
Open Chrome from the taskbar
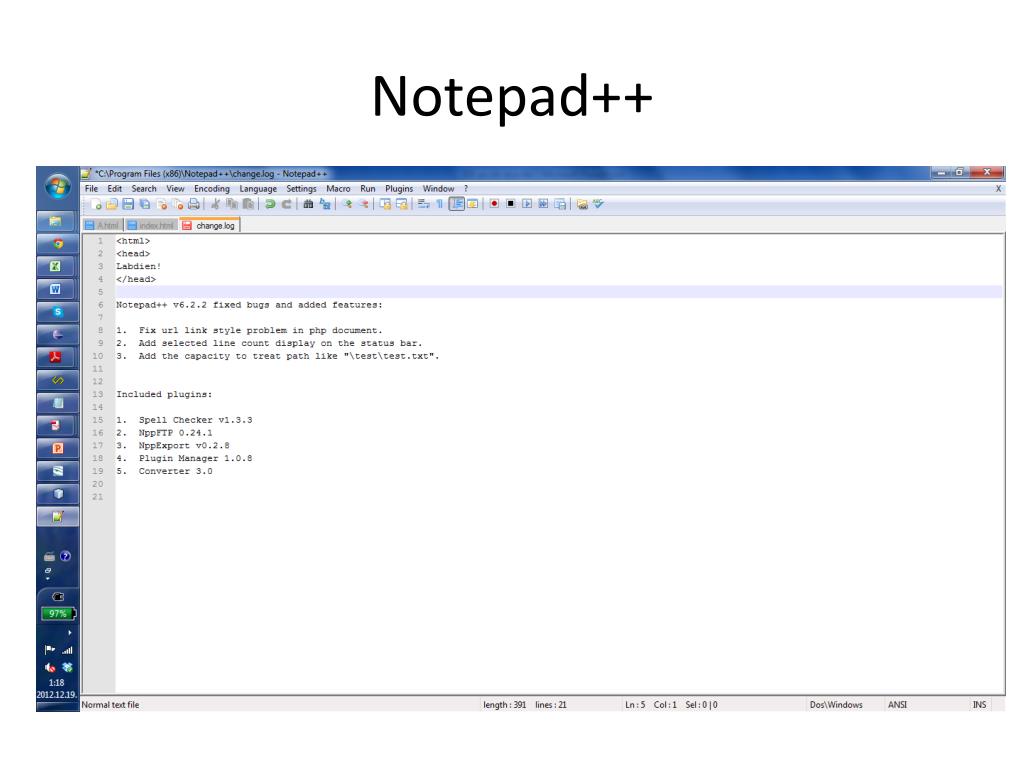pyautogui.click(x=57, y=244)
